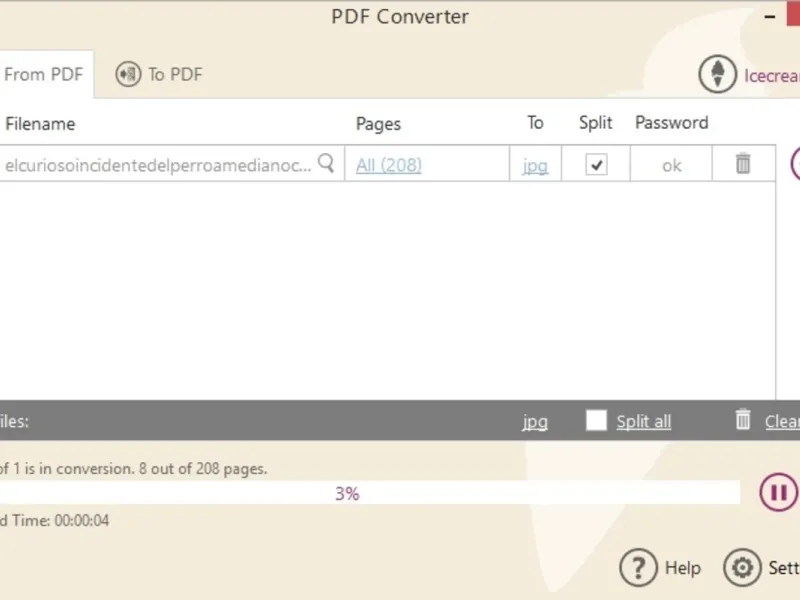Click the ok password cell
The image size is (800, 600).
671,165
